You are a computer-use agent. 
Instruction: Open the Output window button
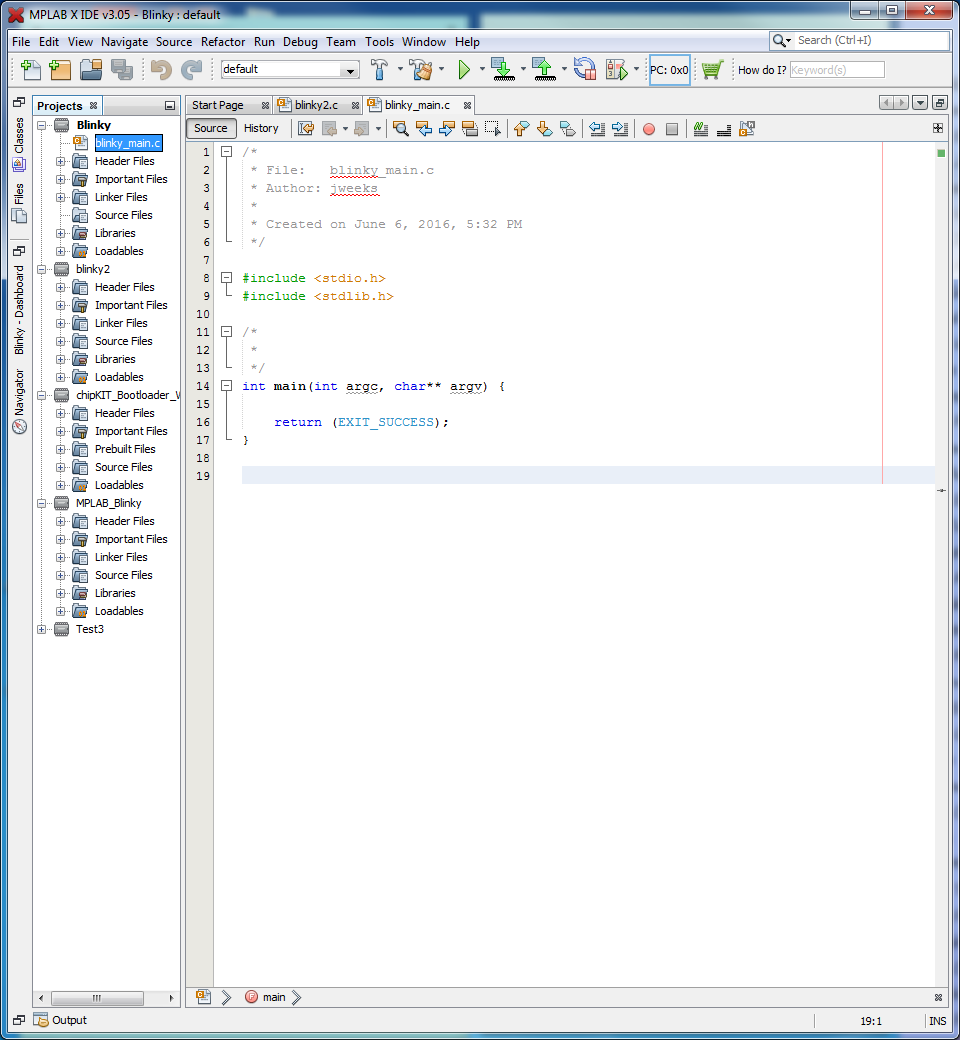[61, 1020]
